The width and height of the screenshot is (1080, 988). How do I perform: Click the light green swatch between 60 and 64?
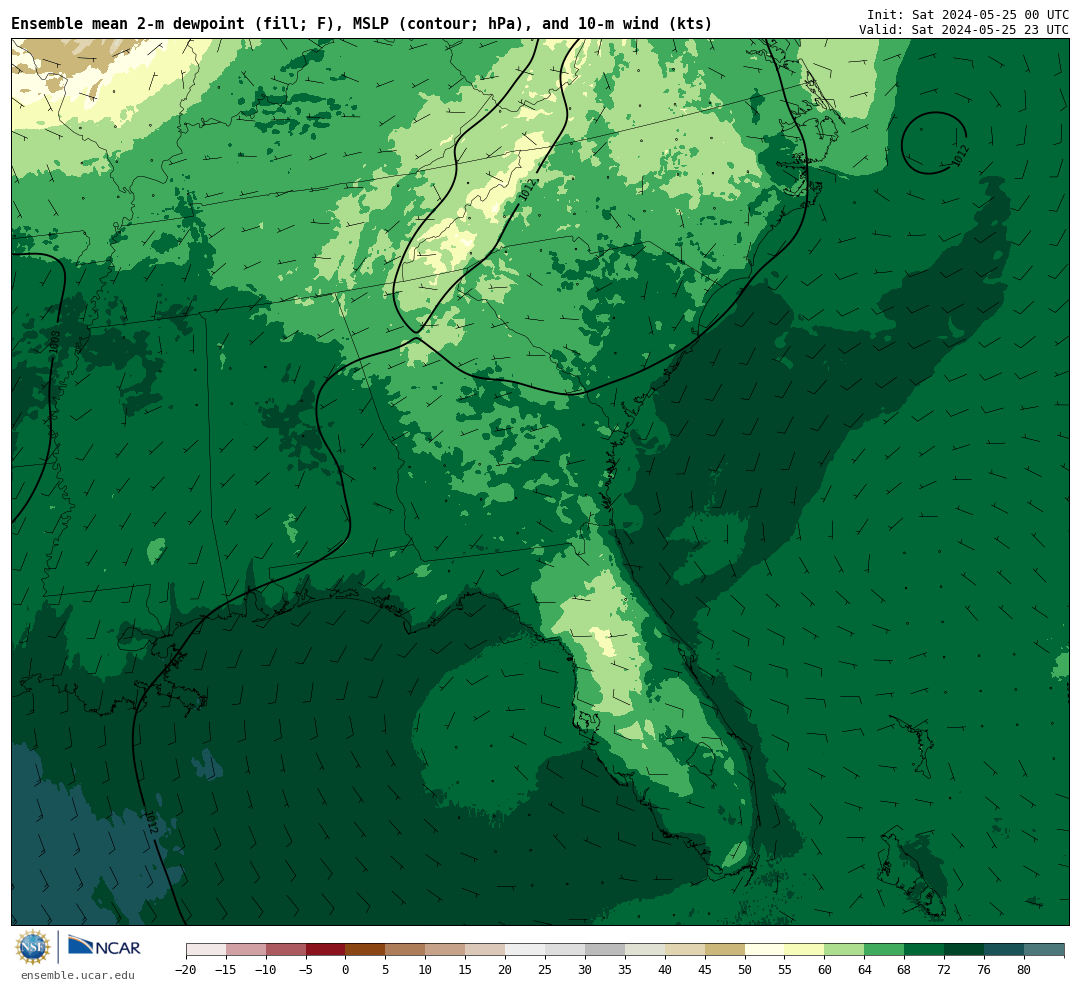[x=844, y=950]
